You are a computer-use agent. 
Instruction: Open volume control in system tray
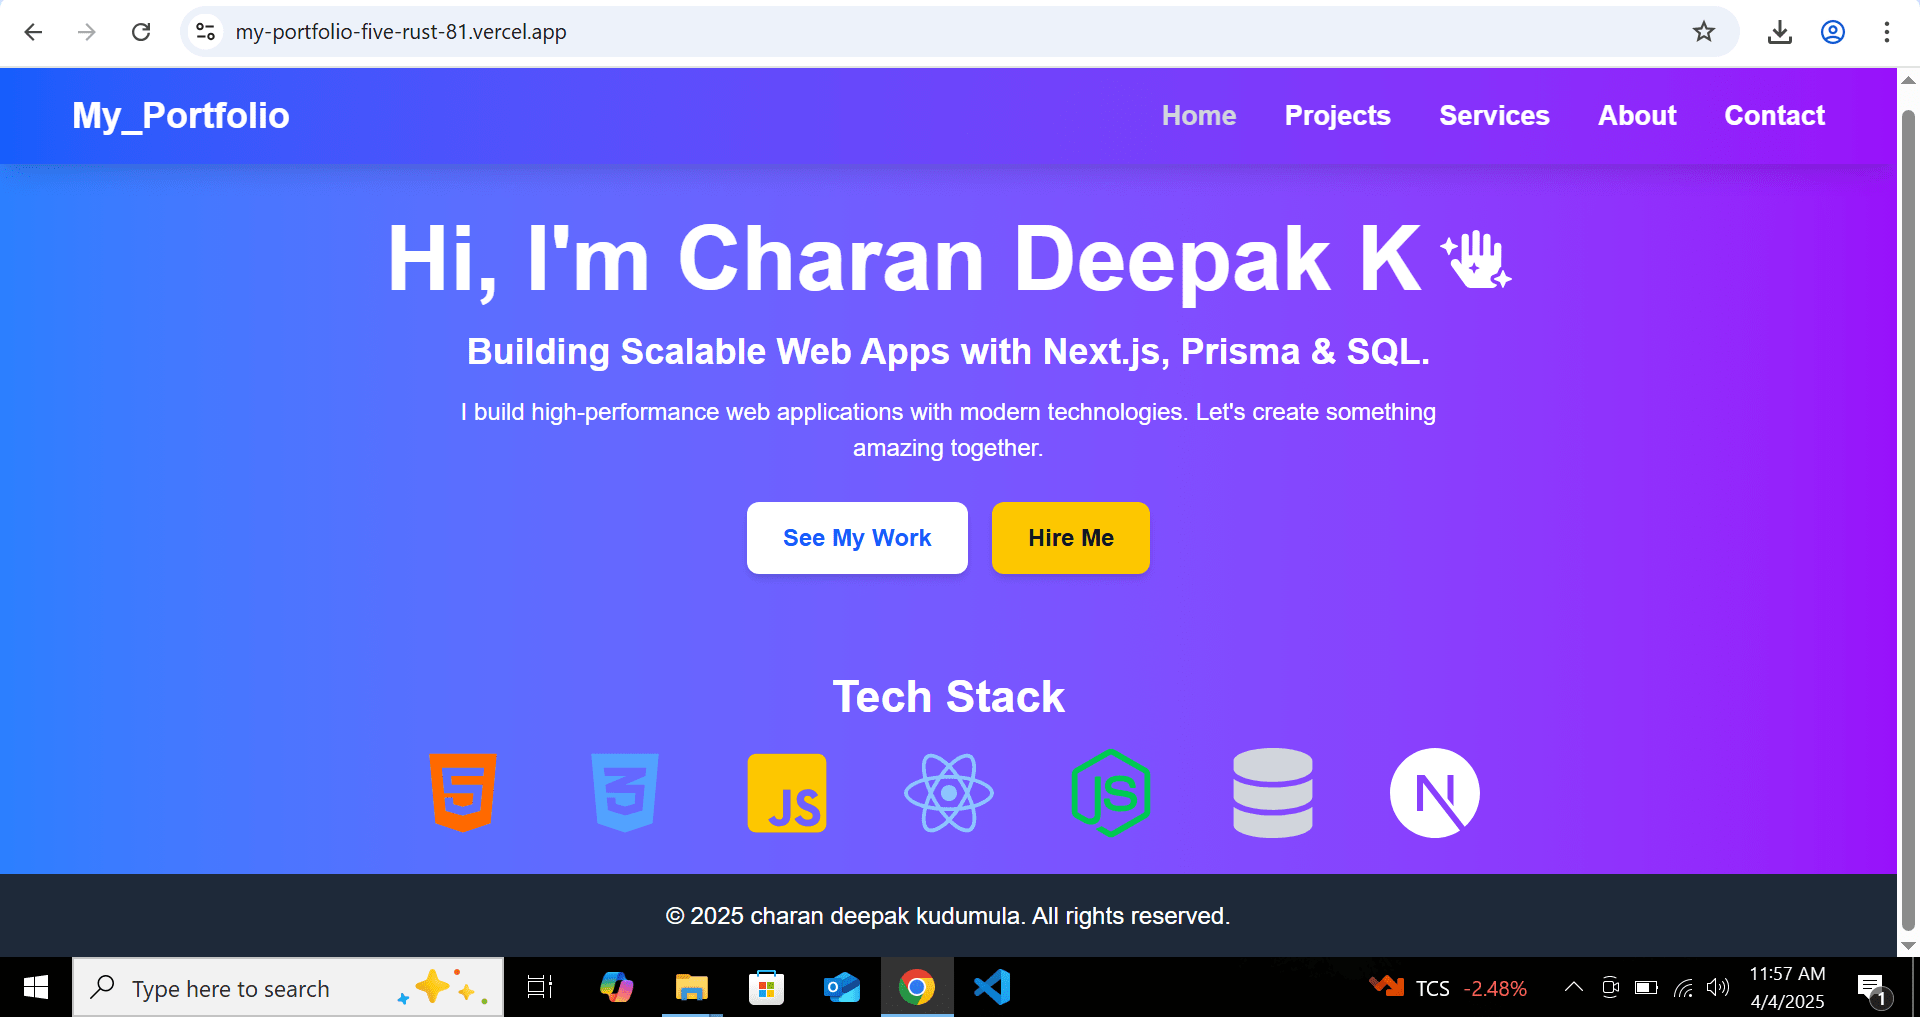tap(1718, 988)
